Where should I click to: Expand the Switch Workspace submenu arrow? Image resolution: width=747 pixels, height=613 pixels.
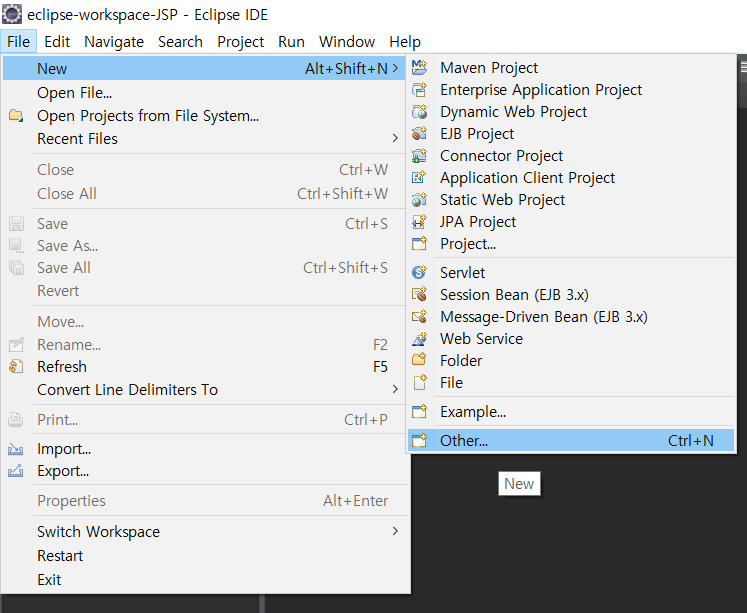click(x=395, y=531)
